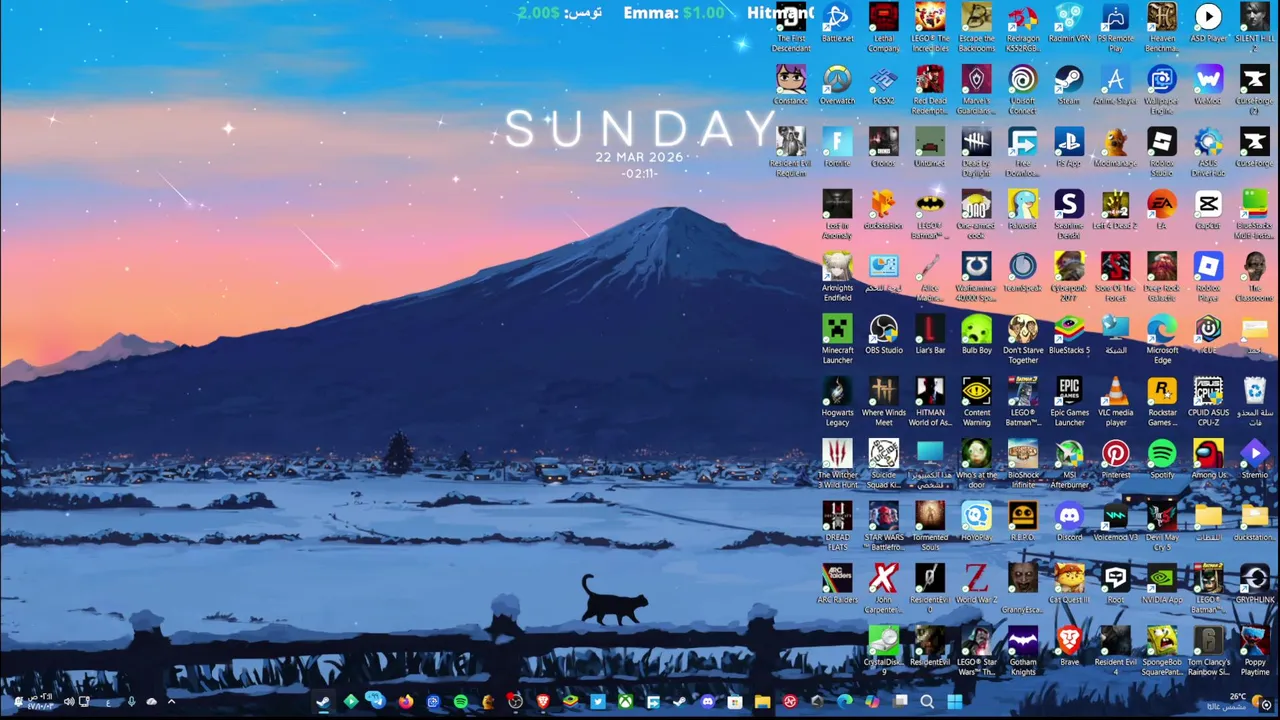Launch The Witcher 3 Wild Hunt icon
The height and width of the screenshot is (720, 1280).
pos(837,463)
